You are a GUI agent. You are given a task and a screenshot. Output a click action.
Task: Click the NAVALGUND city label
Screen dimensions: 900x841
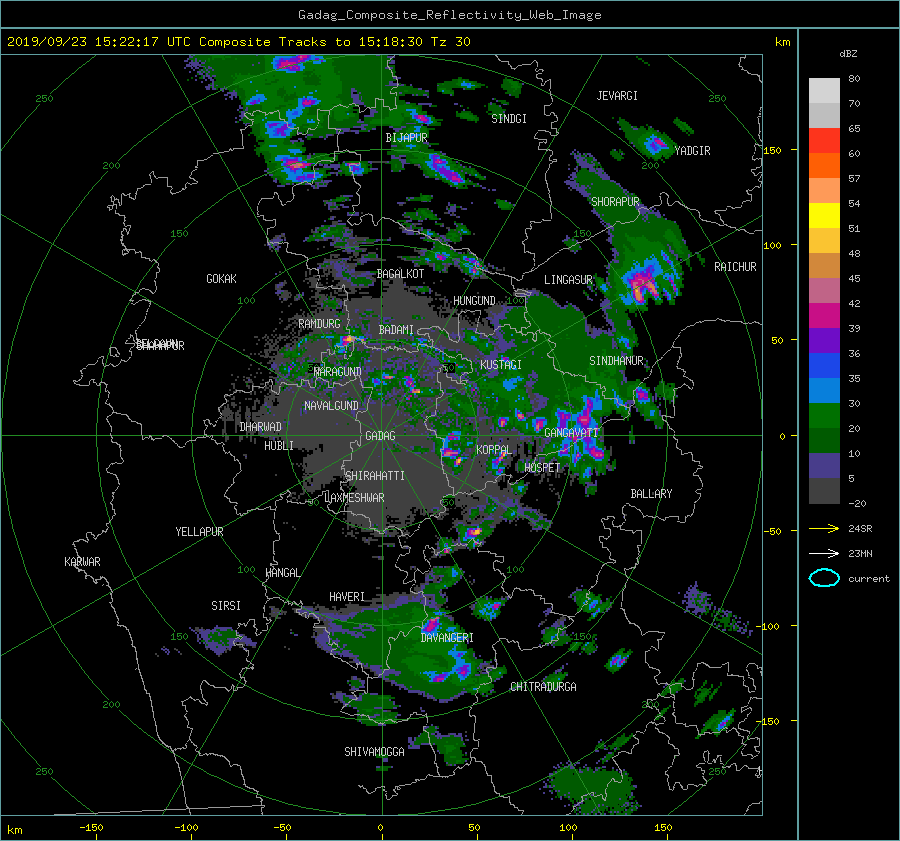pyautogui.click(x=331, y=406)
